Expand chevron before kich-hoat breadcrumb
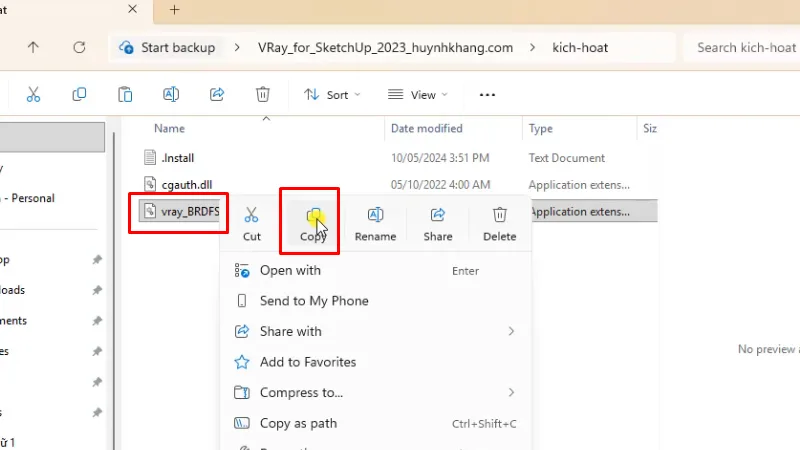 coord(533,47)
